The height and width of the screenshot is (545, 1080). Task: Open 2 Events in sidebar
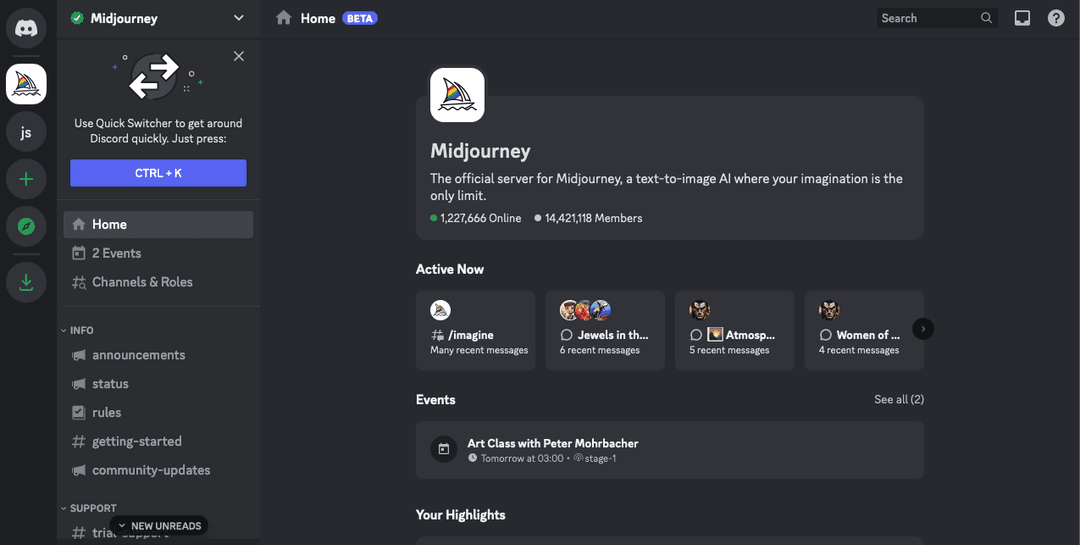(x=116, y=253)
